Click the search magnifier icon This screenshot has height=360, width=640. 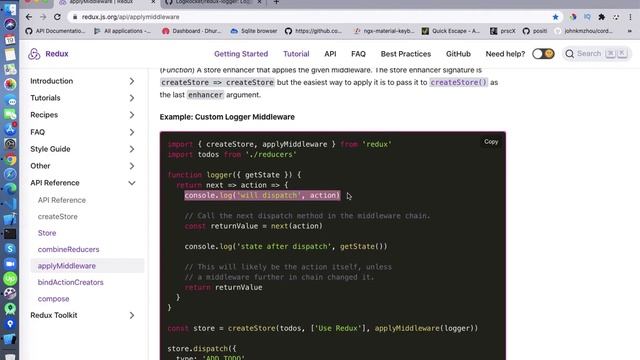click(x=570, y=54)
